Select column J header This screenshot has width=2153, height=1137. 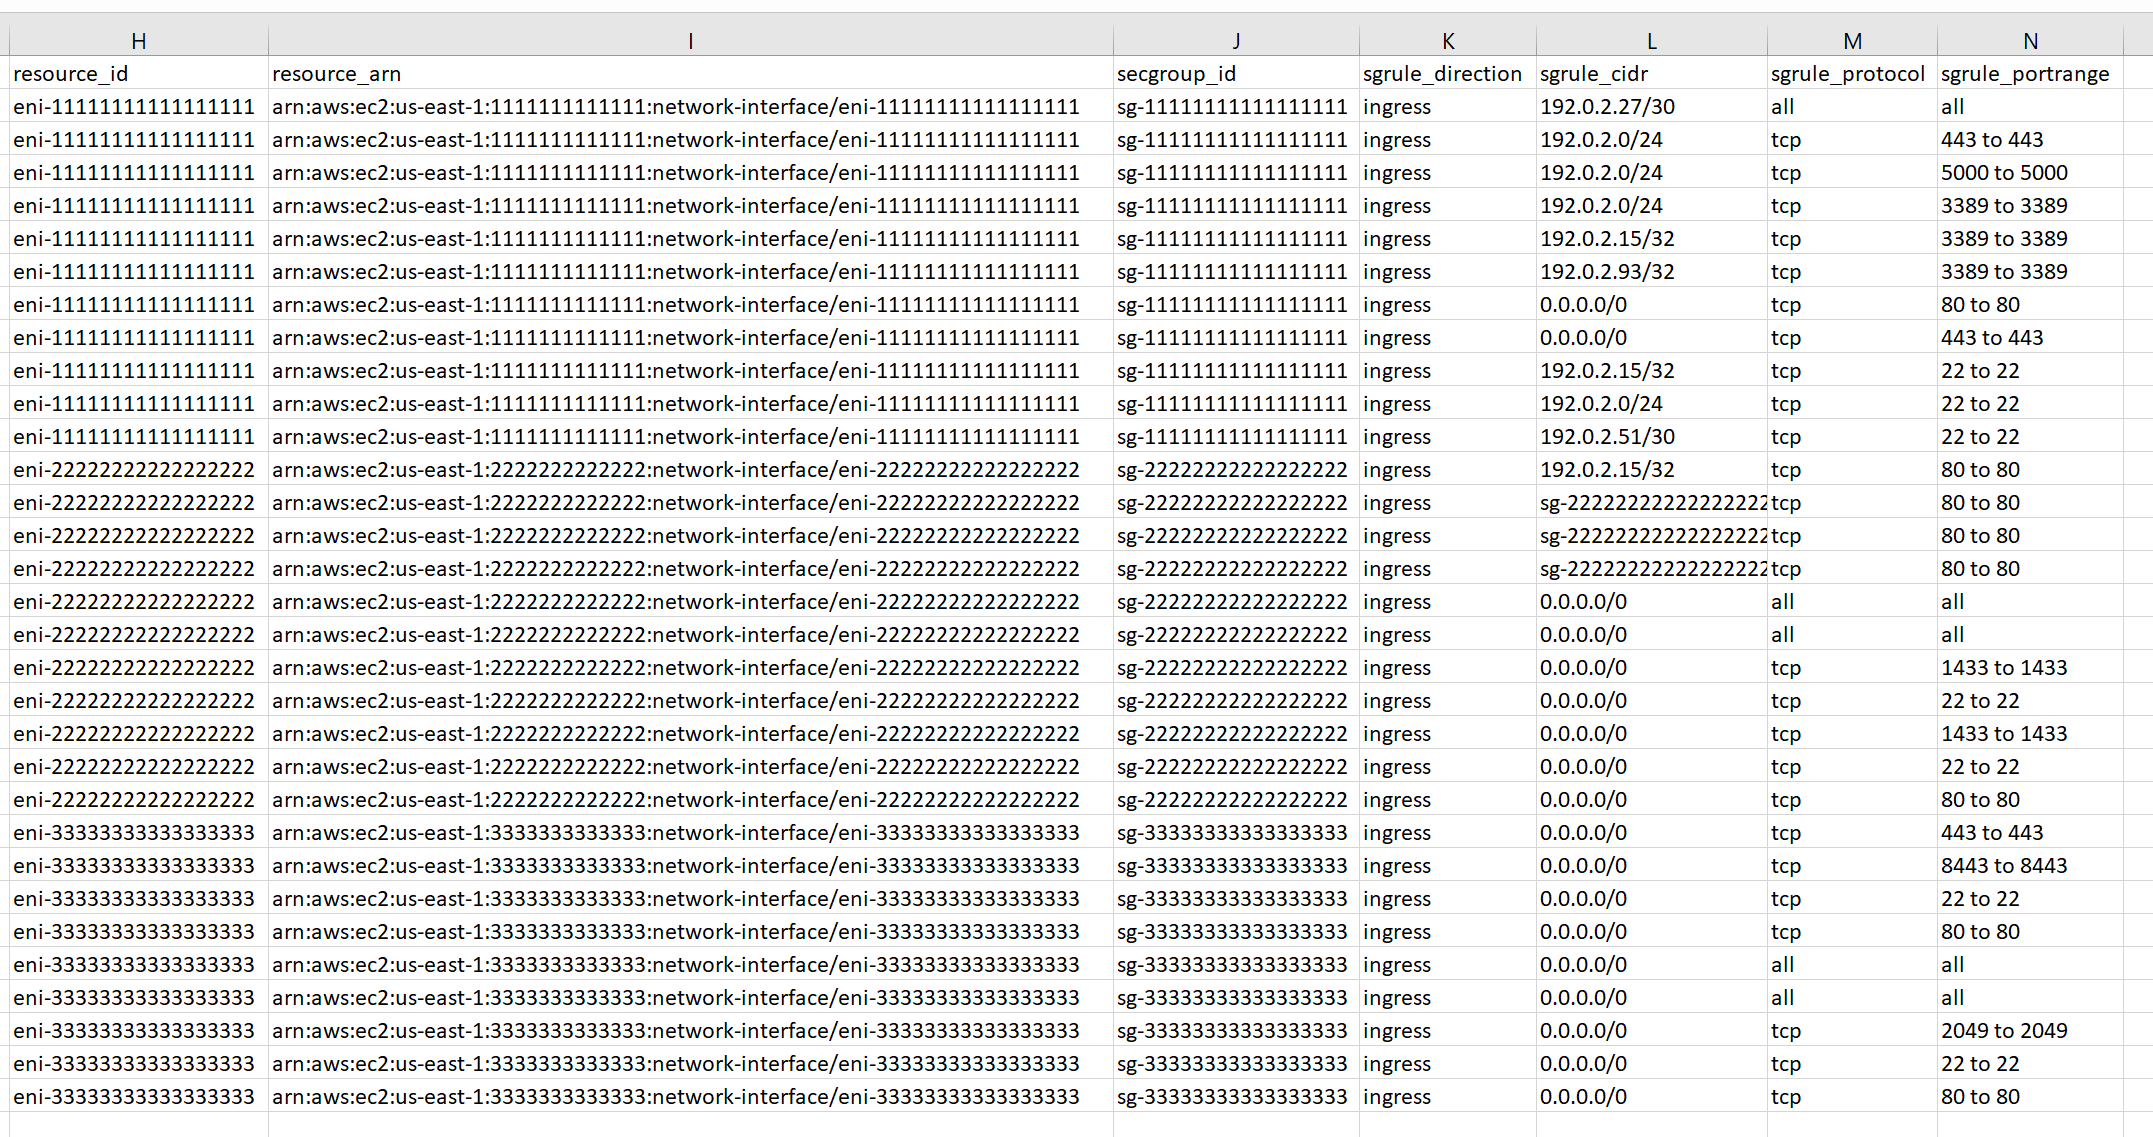[1236, 41]
